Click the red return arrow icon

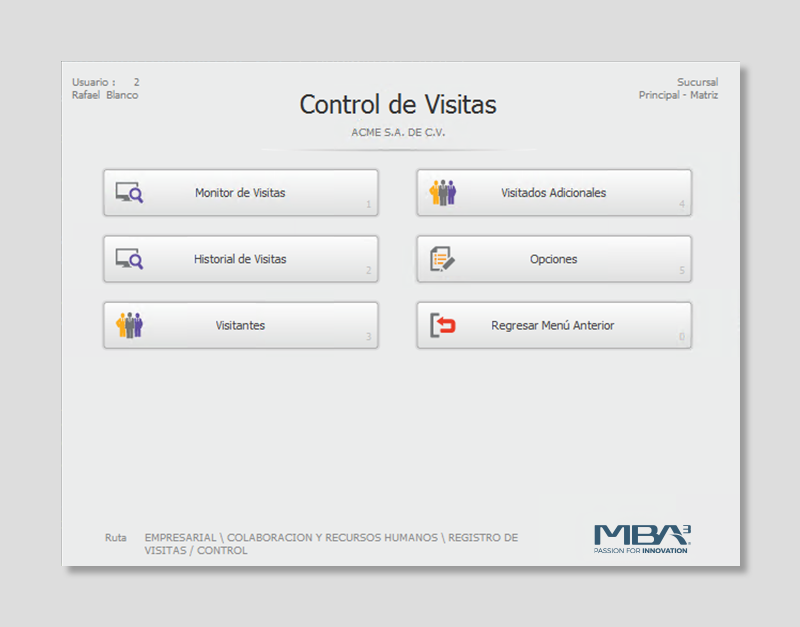pos(442,325)
